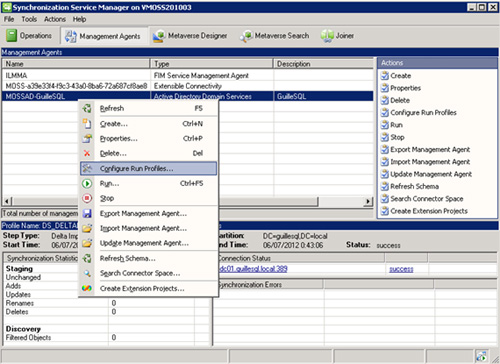Click the Joiner toolbar icon
Image resolution: width=500 pixels, height=364 pixels.
tap(327, 36)
